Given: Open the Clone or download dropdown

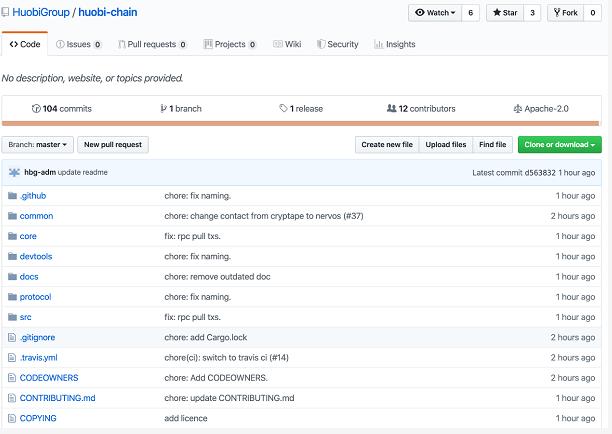Looking at the screenshot, I should pos(559,145).
